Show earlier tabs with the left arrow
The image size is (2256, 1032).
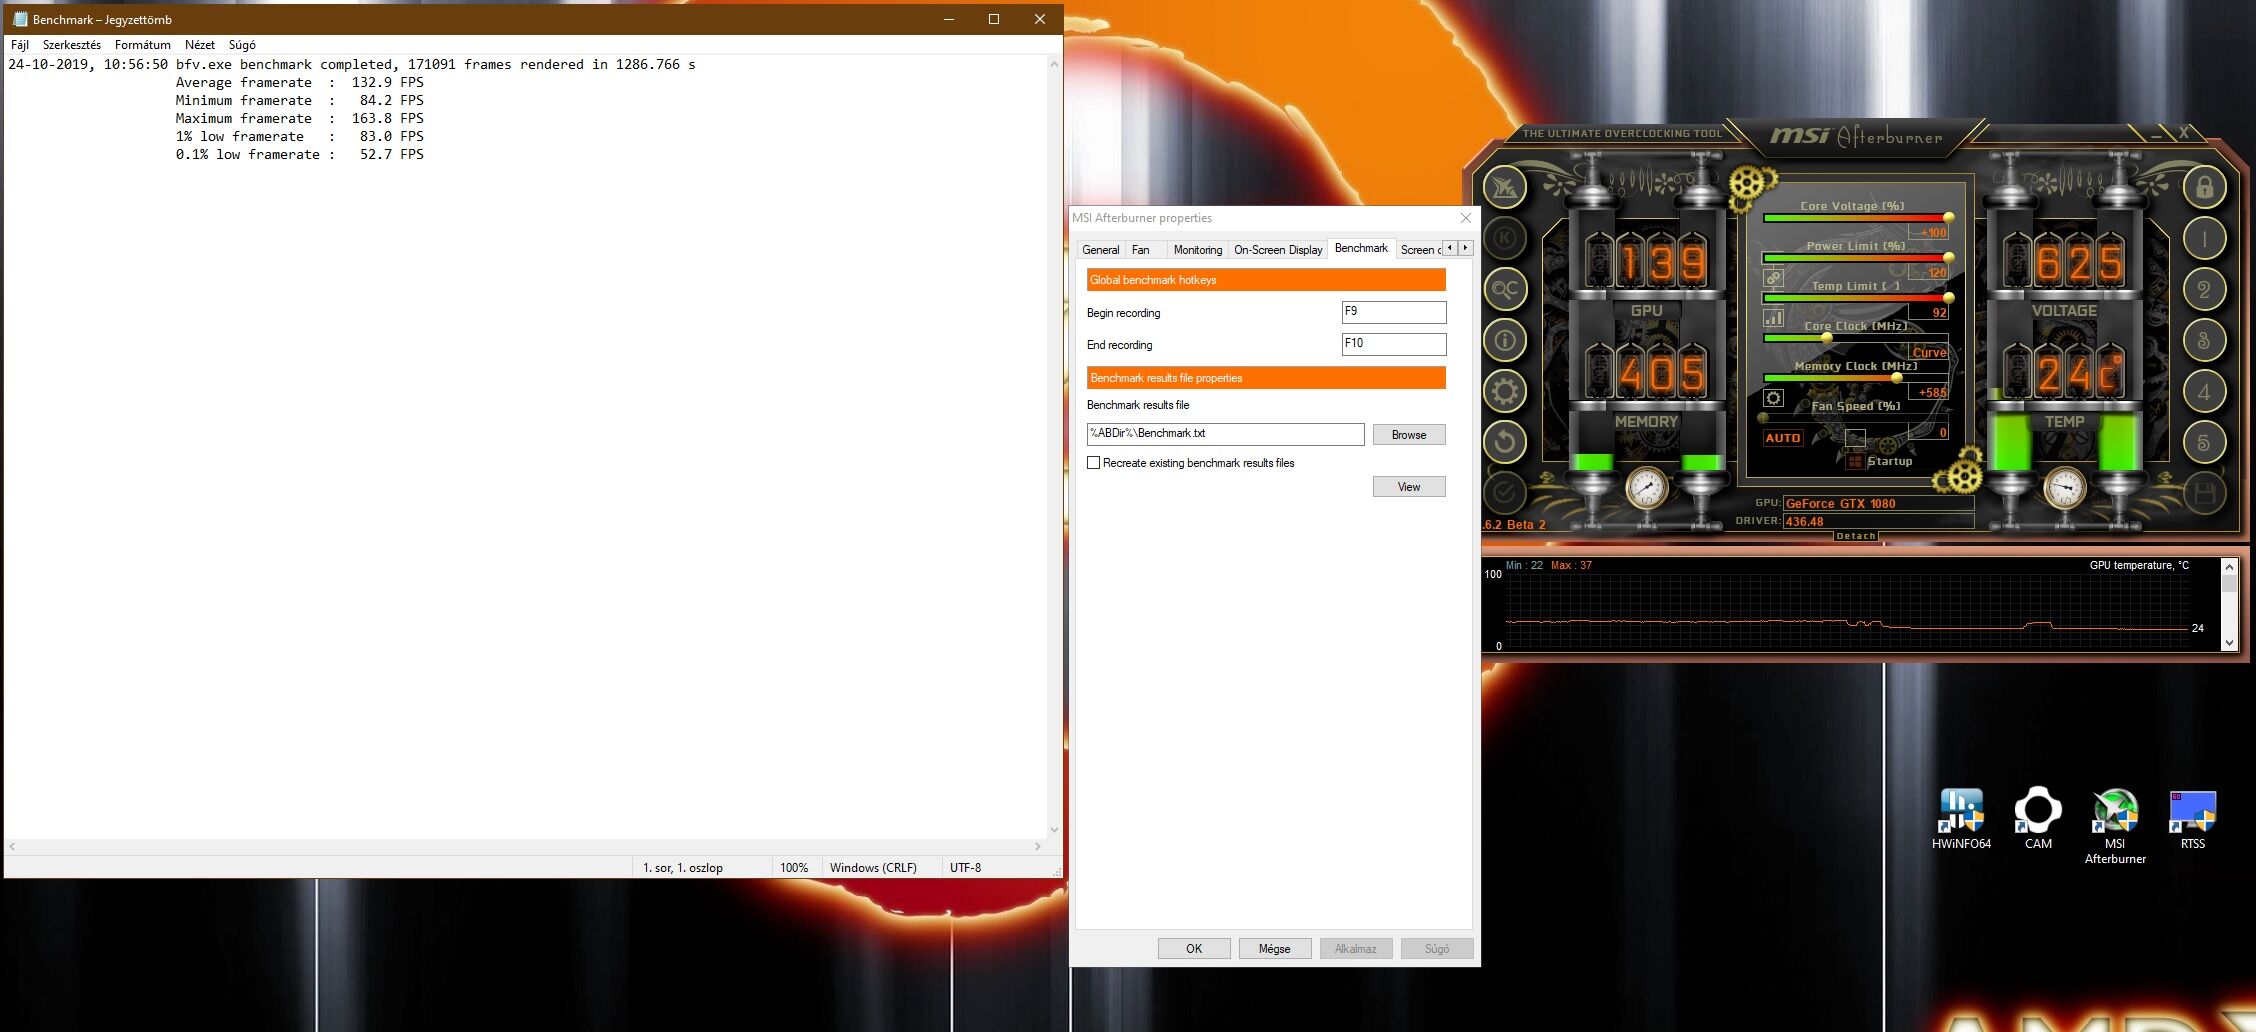[1450, 248]
